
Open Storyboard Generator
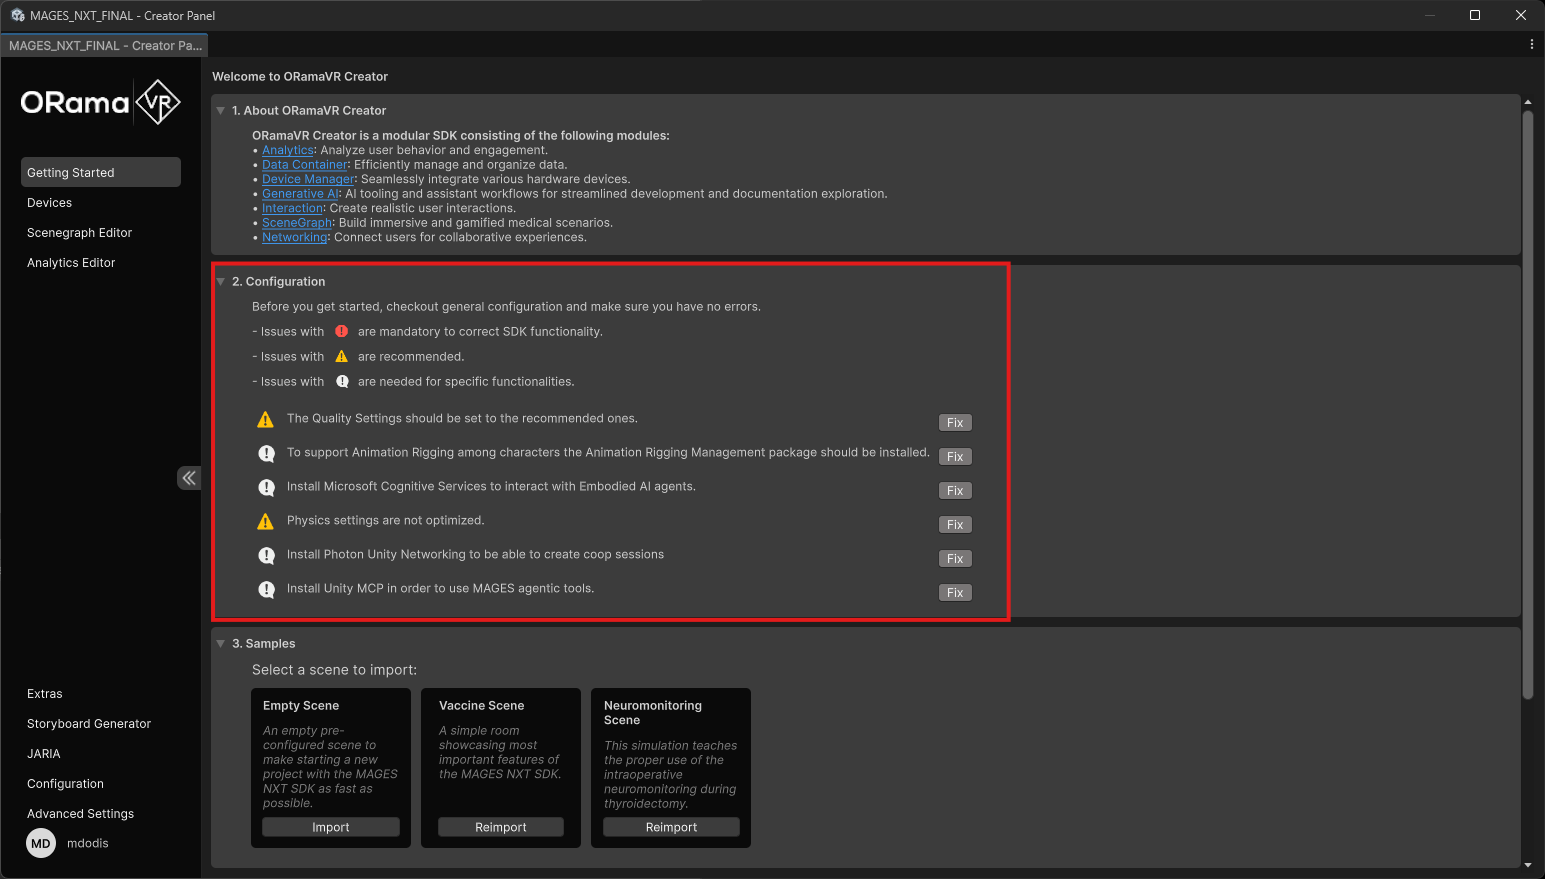coord(89,724)
